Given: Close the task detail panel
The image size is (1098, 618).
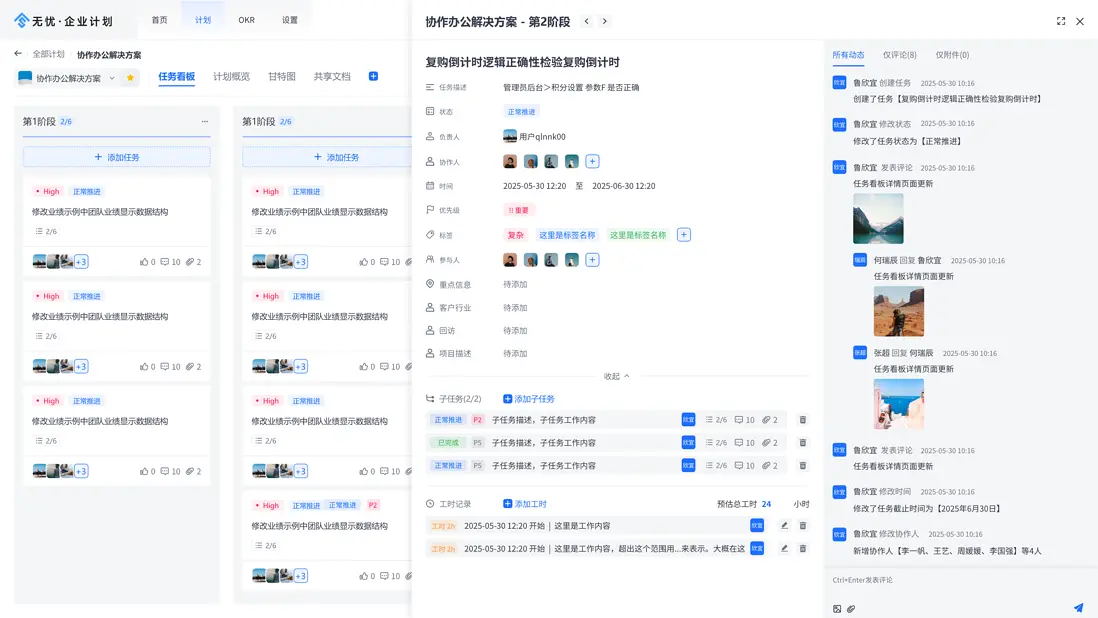Looking at the screenshot, I should click(x=1080, y=22).
